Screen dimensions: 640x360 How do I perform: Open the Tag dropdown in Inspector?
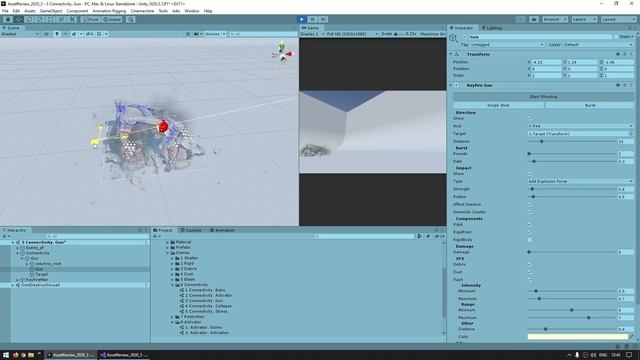pyautogui.click(x=507, y=44)
